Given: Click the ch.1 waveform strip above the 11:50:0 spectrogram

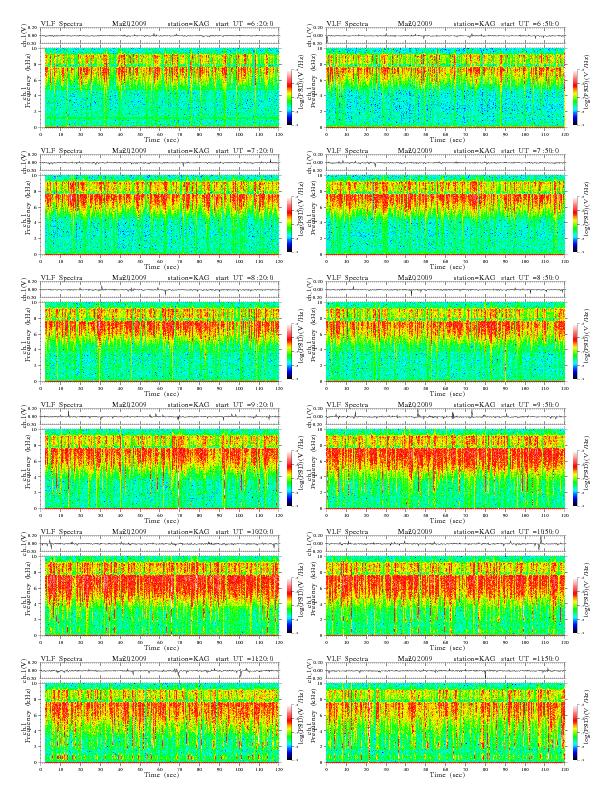Looking at the screenshot, I should click(445, 671).
